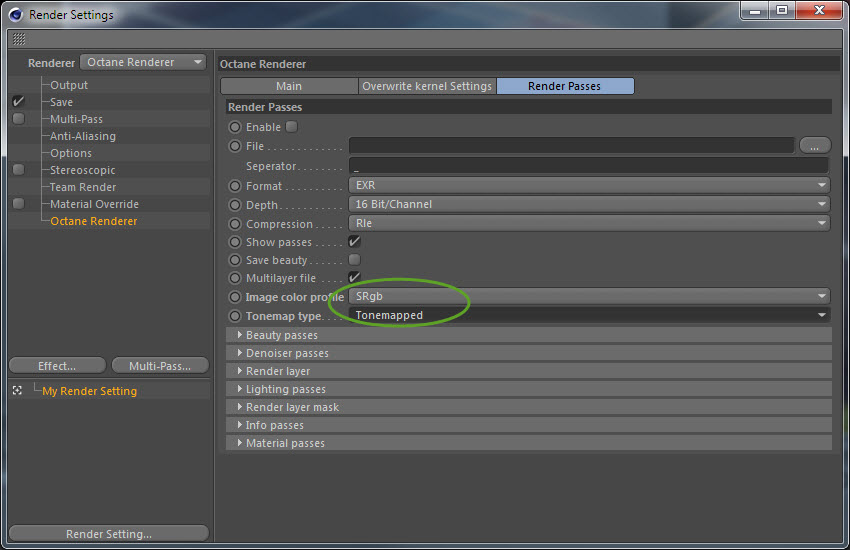Click the Cinema 4D logo in title bar

click(16, 15)
